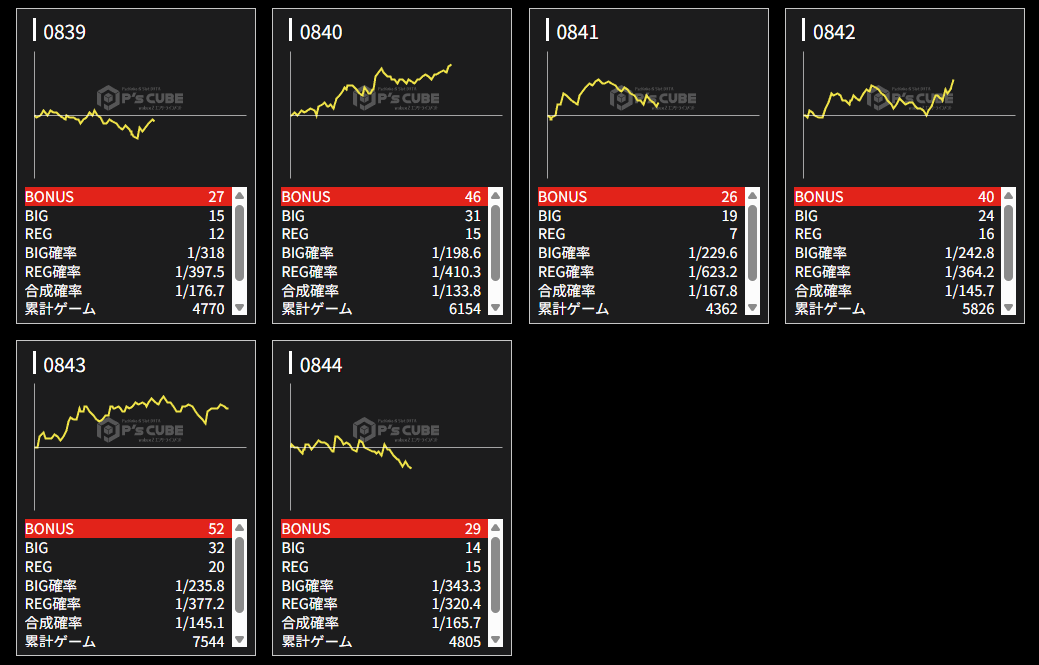1039x665 pixels.
Task: Click scroll up arrow in machine 0842 stats
Action: [x=1008, y=196]
